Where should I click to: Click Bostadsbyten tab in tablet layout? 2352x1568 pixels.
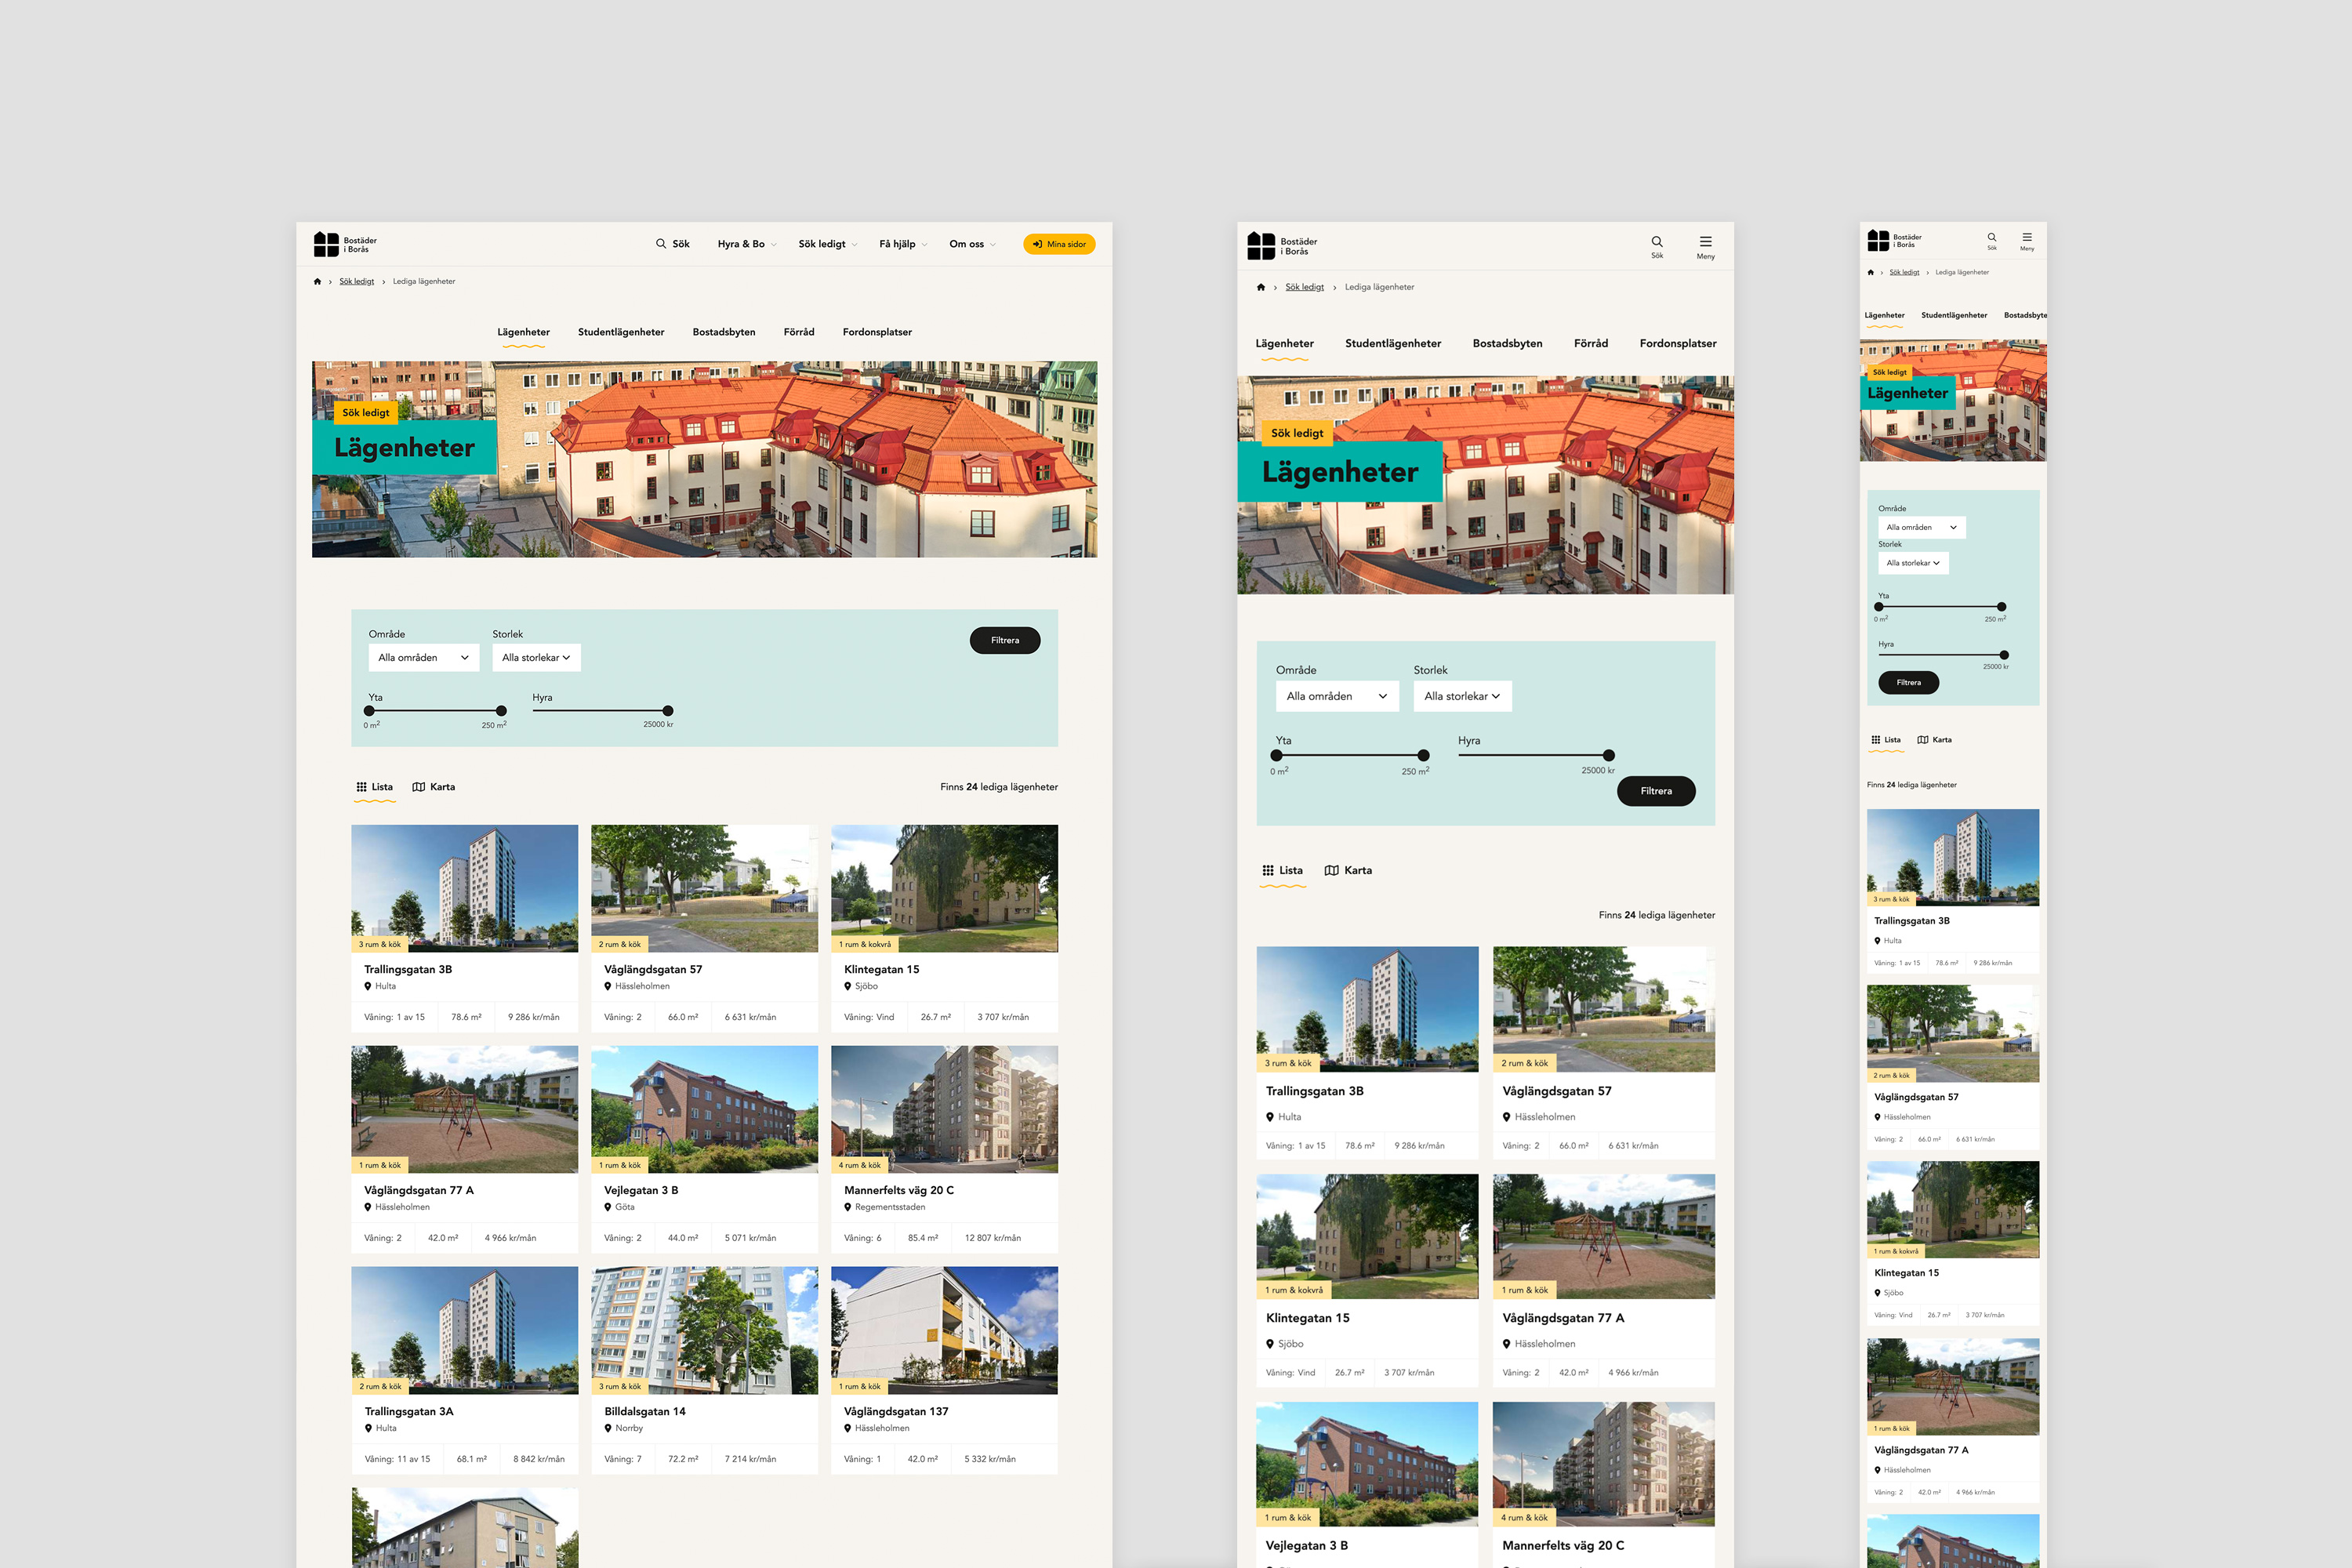tap(1507, 344)
